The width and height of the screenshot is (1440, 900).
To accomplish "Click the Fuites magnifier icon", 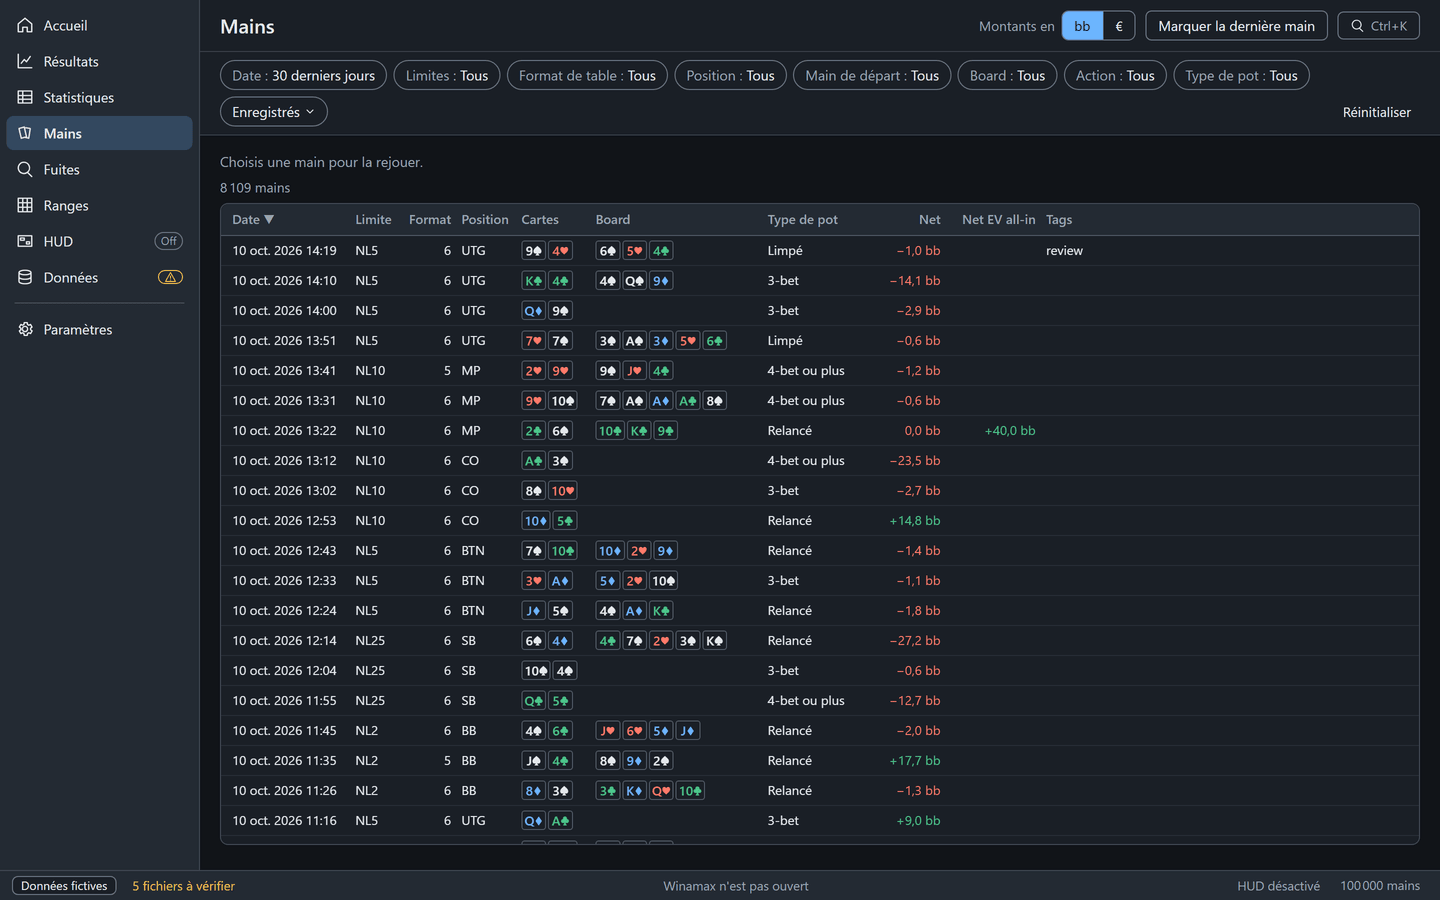I will 25,169.
